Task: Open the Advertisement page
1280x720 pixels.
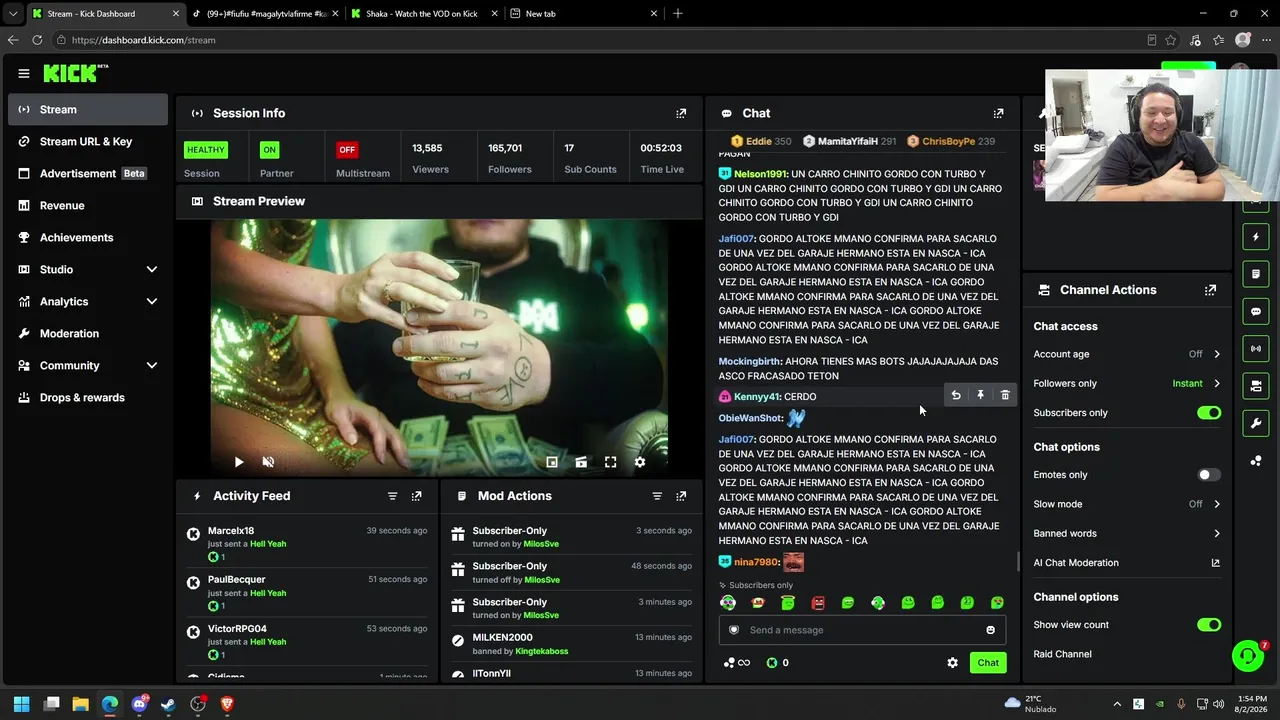Action: [88, 173]
